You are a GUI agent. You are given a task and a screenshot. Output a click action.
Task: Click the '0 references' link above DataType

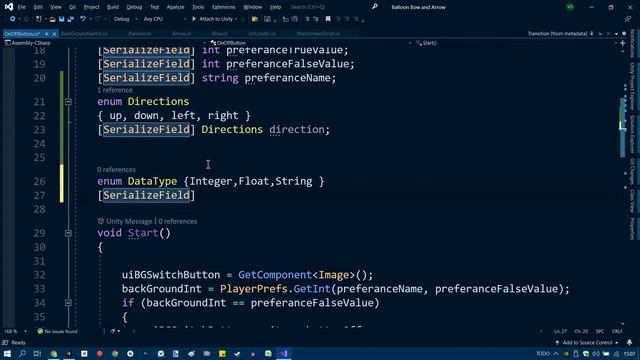coord(116,169)
